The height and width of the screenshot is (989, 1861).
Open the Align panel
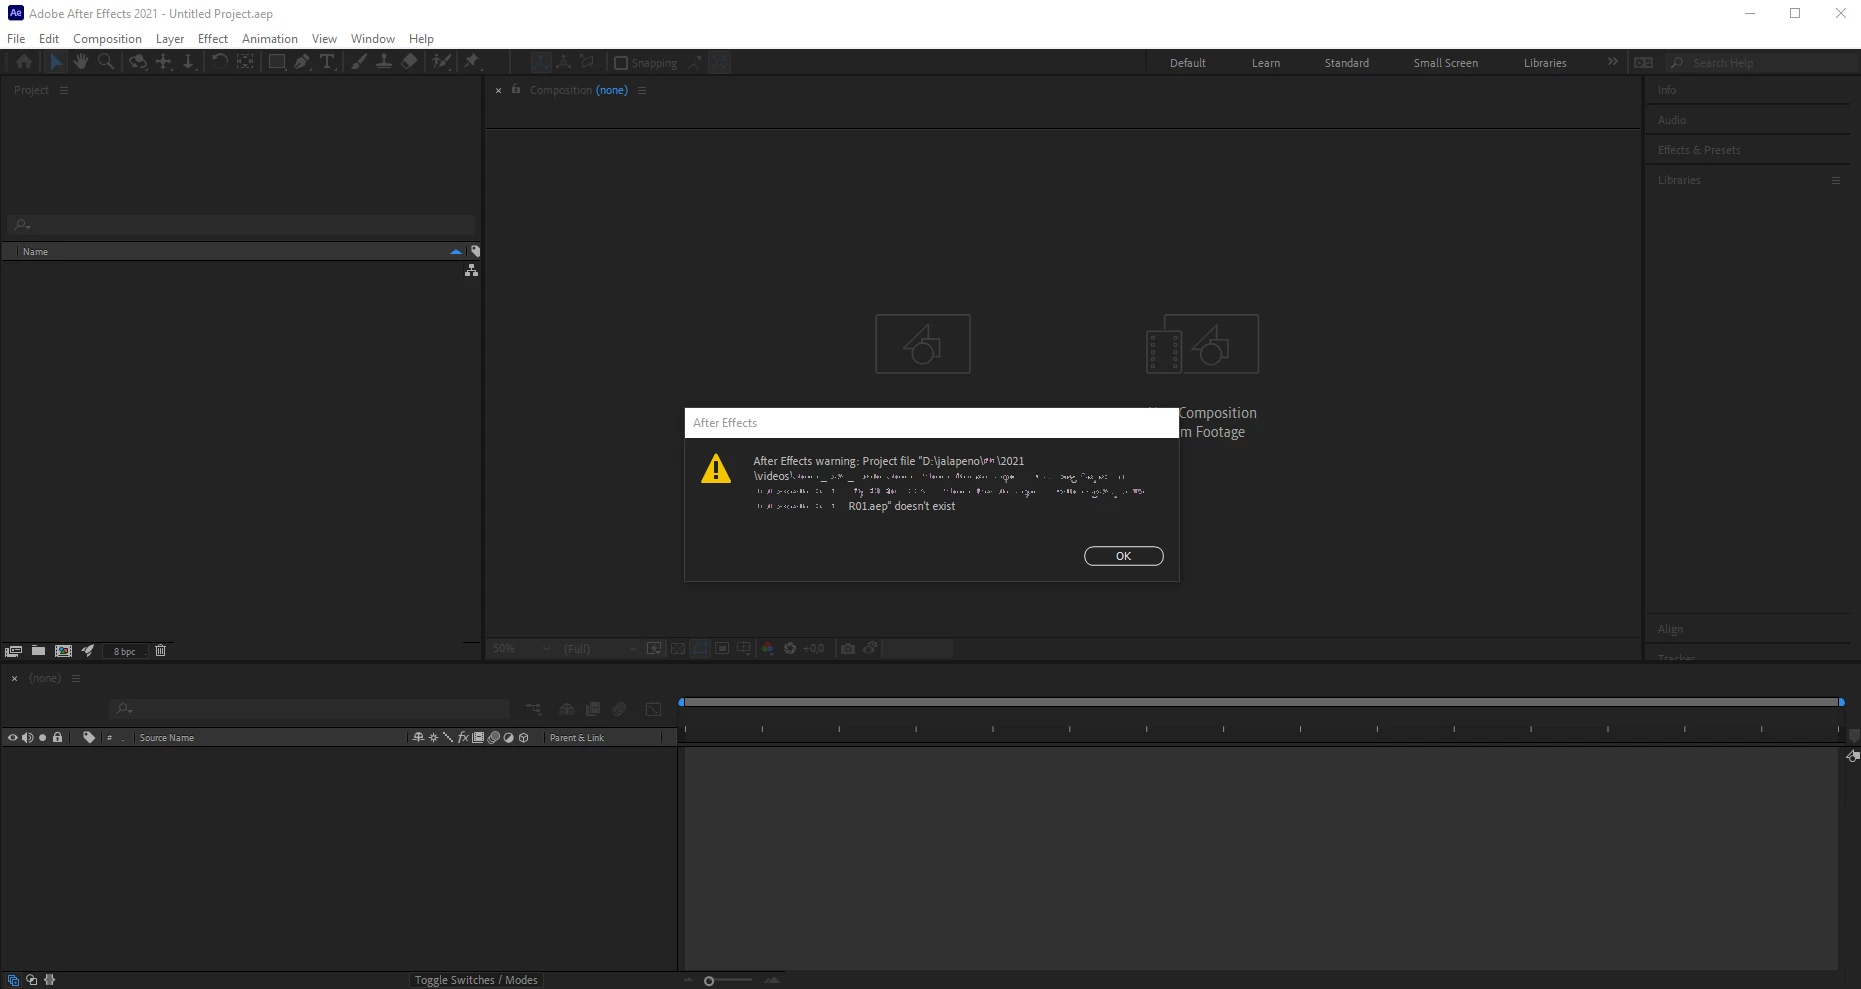pos(1670,629)
